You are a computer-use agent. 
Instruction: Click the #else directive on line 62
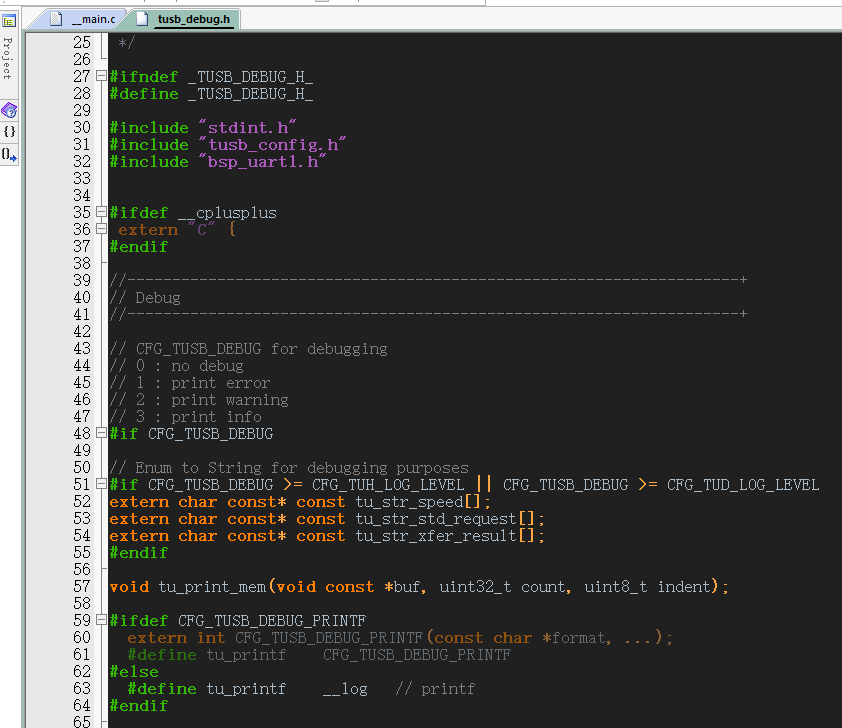[x=134, y=672]
